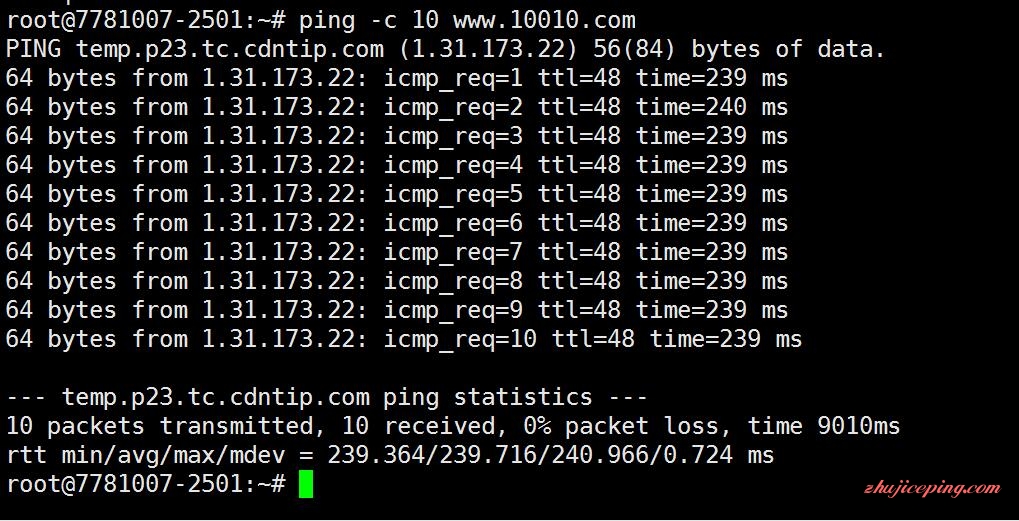Click the icmp_req=5 output line
1019x521 pixels.
[x=396, y=194]
